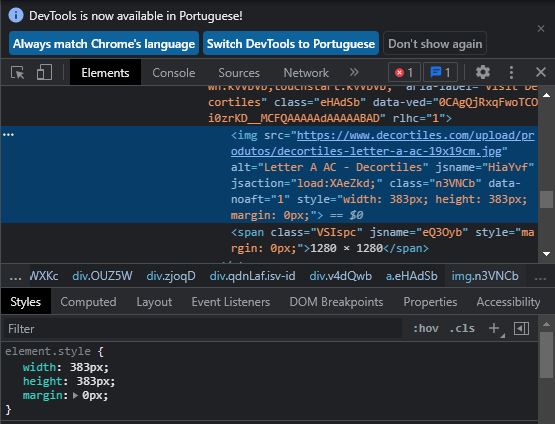Click the Styles pane scrollbar thumb
Viewport: 555px width, 424px height.
pos(547,355)
